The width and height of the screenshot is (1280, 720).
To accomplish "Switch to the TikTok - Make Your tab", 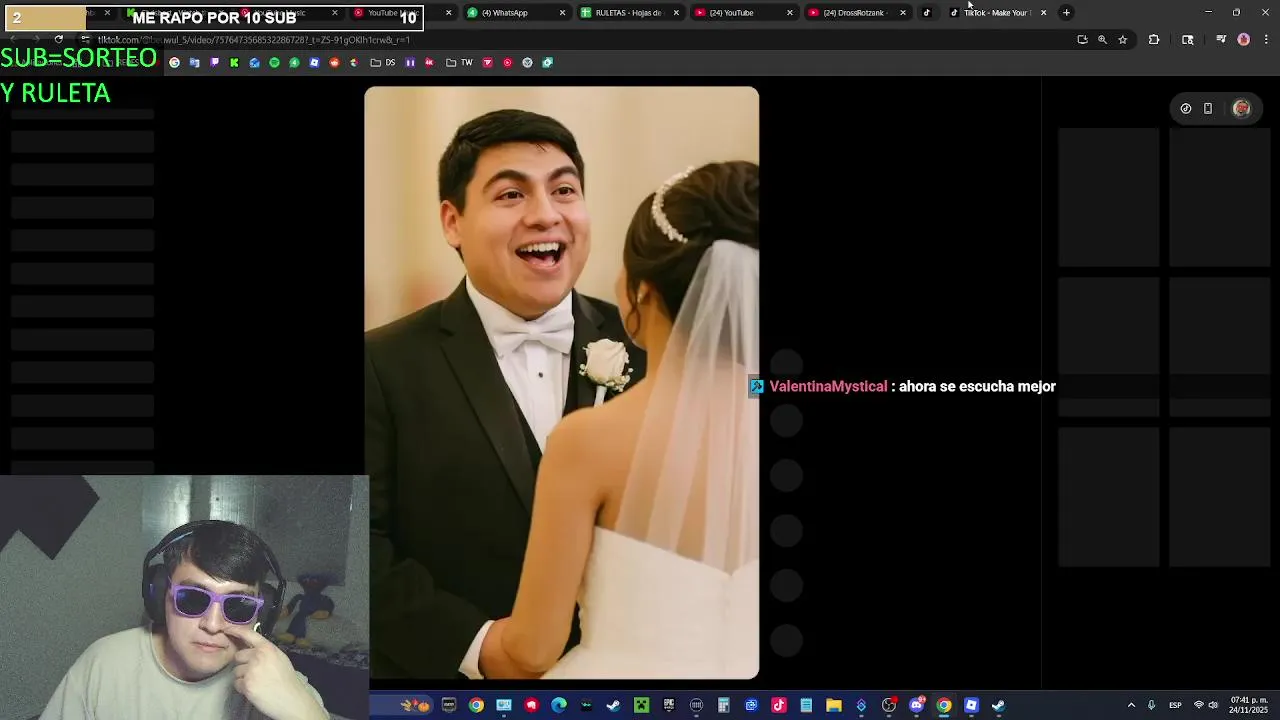I will 996,13.
